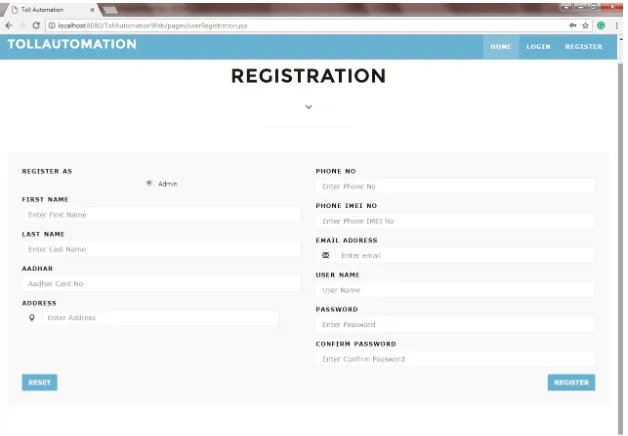Viewport: 628px width, 436px height.
Task: Focus the Last Name input field
Action: (x=162, y=249)
